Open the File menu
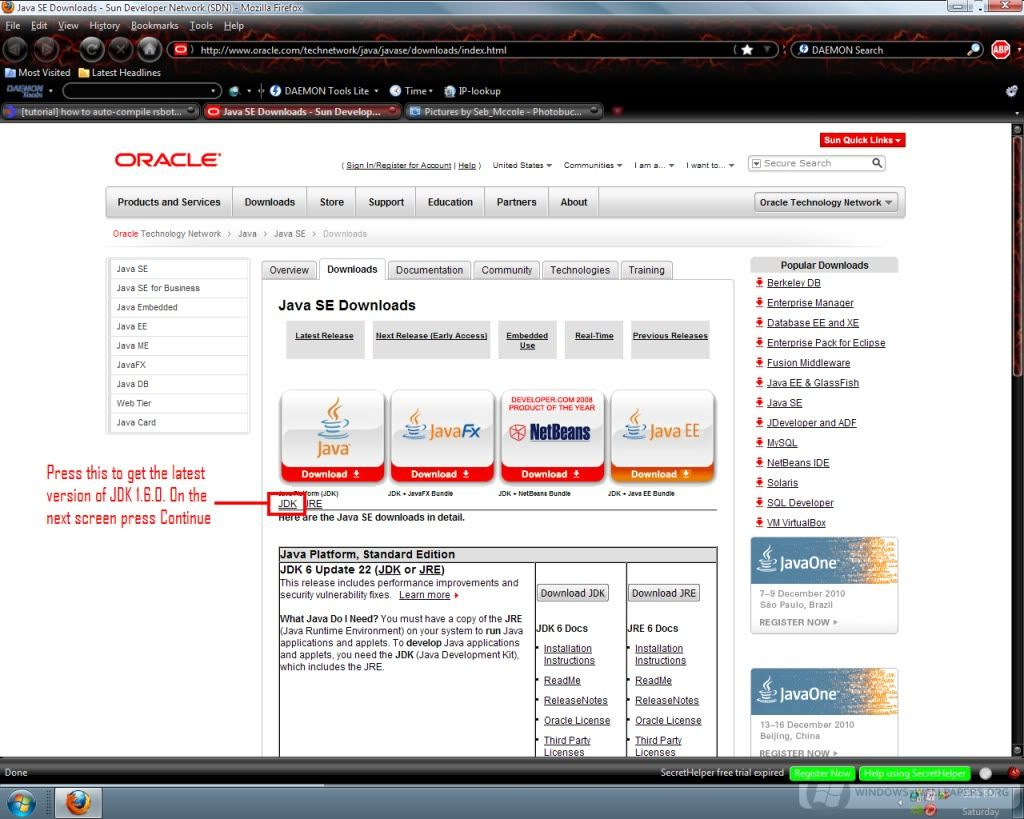The height and width of the screenshot is (819, 1024). point(12,25)
